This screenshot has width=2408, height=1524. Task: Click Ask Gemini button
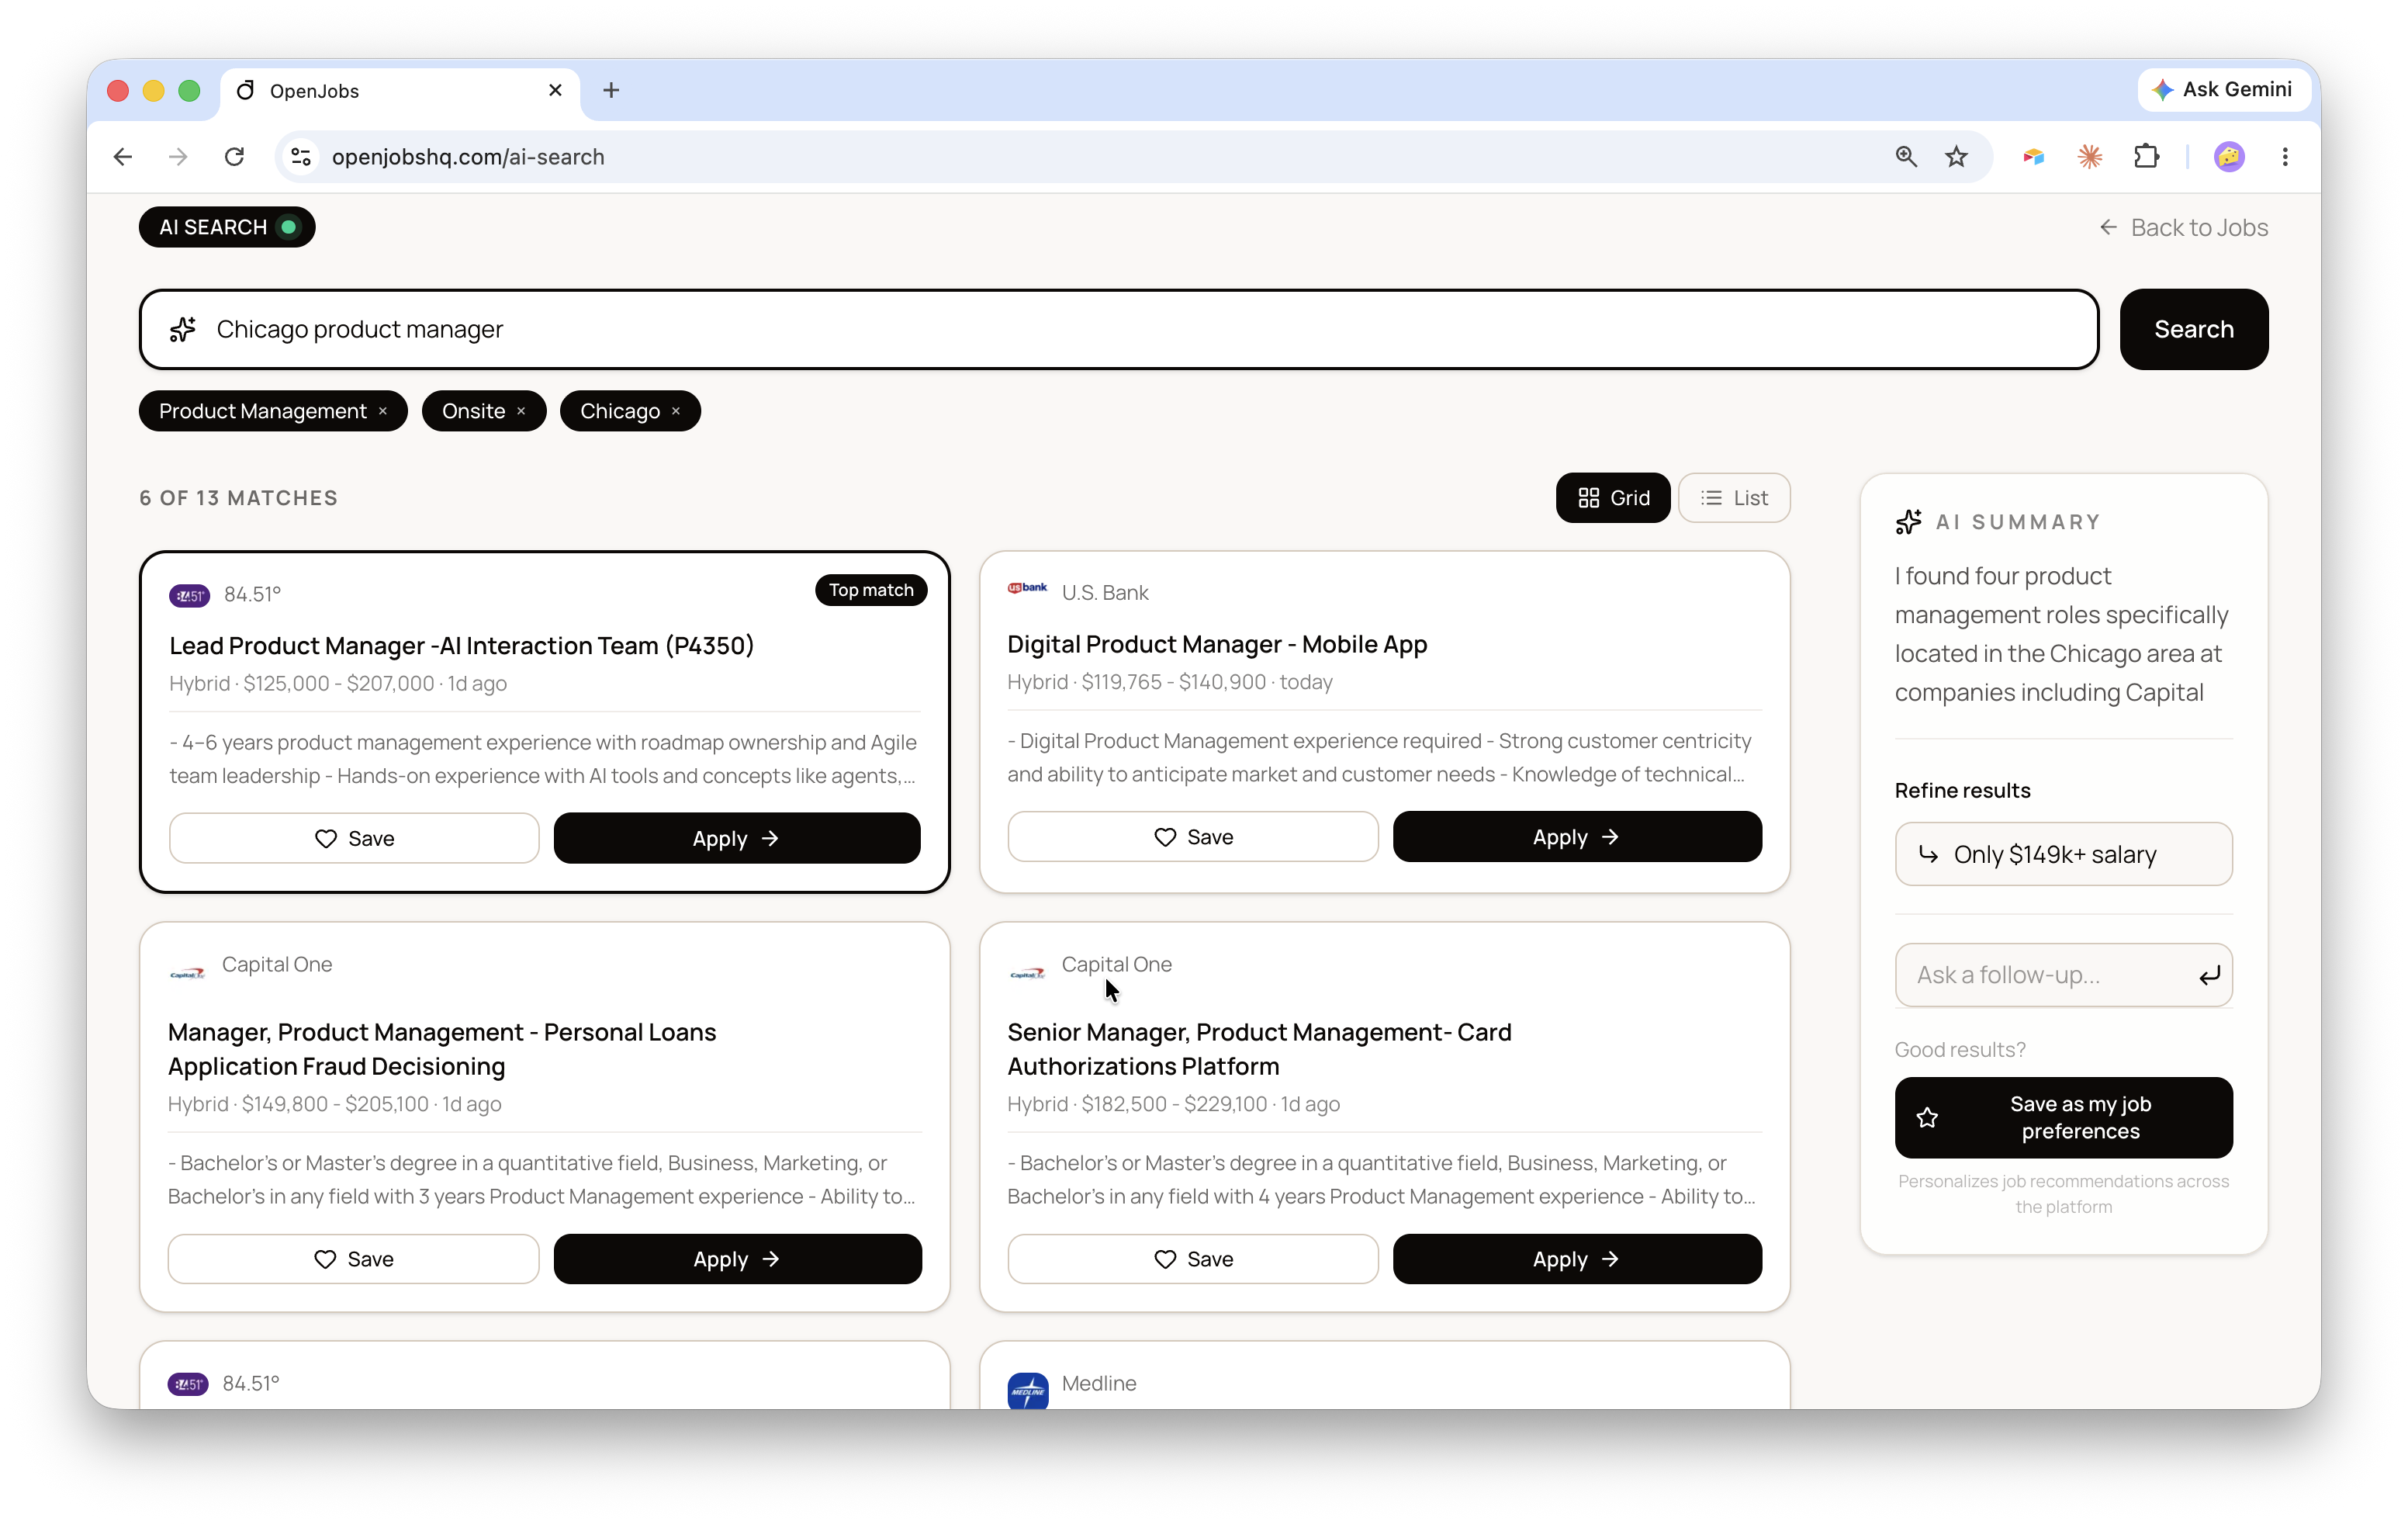point(2223,89)
